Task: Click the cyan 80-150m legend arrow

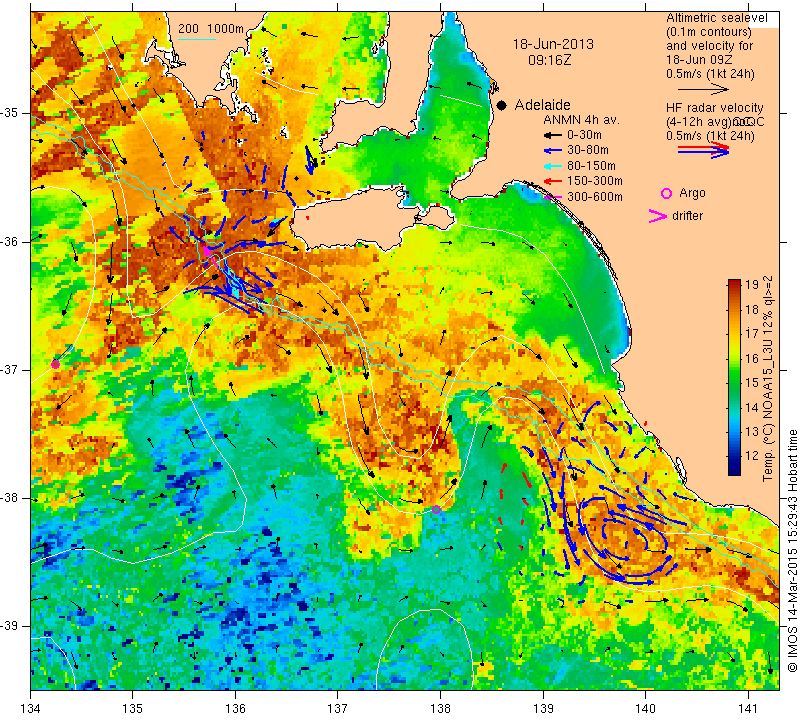Action: click(x=552, y=166)
